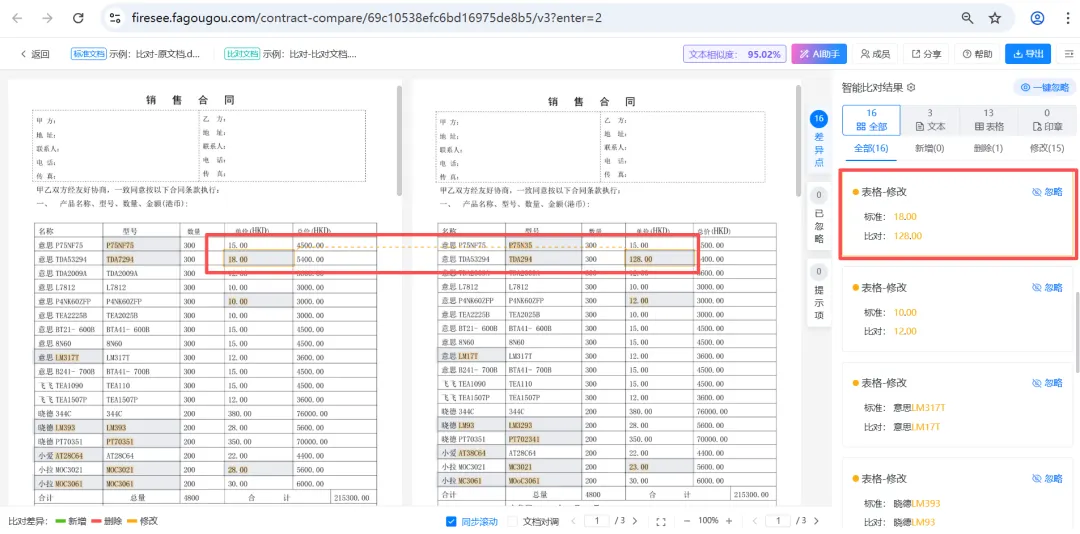Click the address bar URL

(366, 19)
